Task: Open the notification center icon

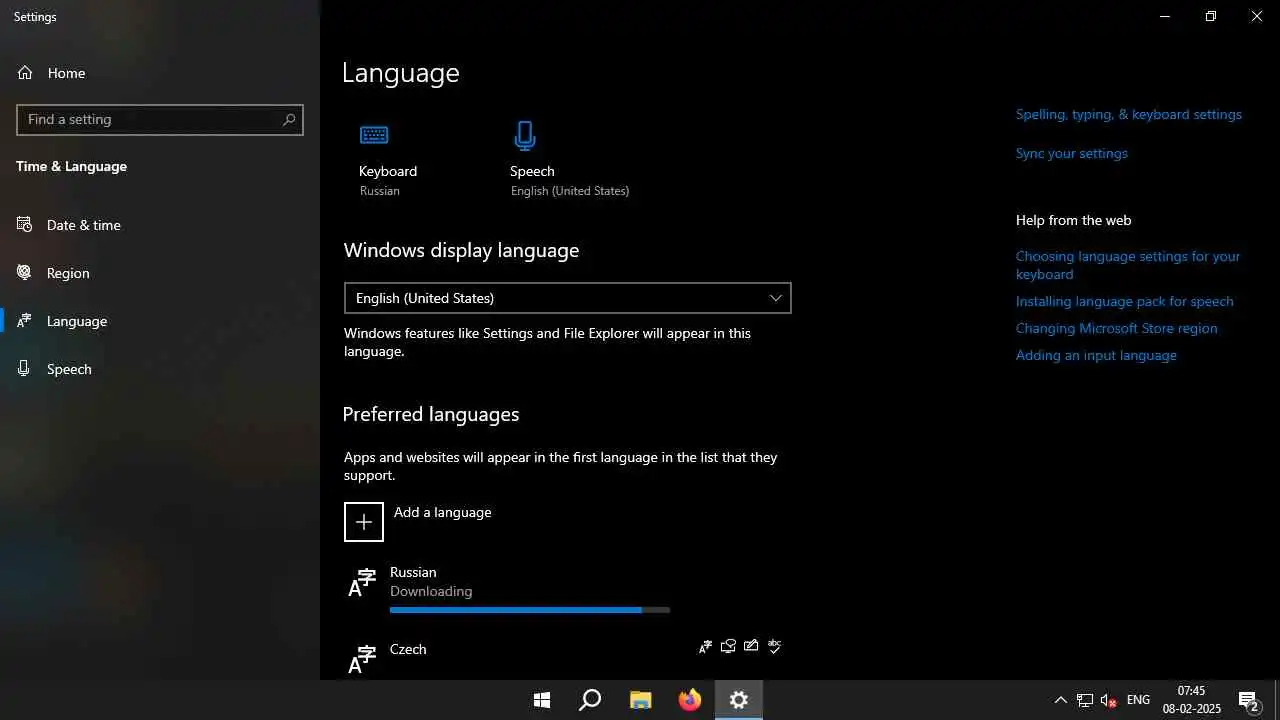Action: tap(1248, 700)
